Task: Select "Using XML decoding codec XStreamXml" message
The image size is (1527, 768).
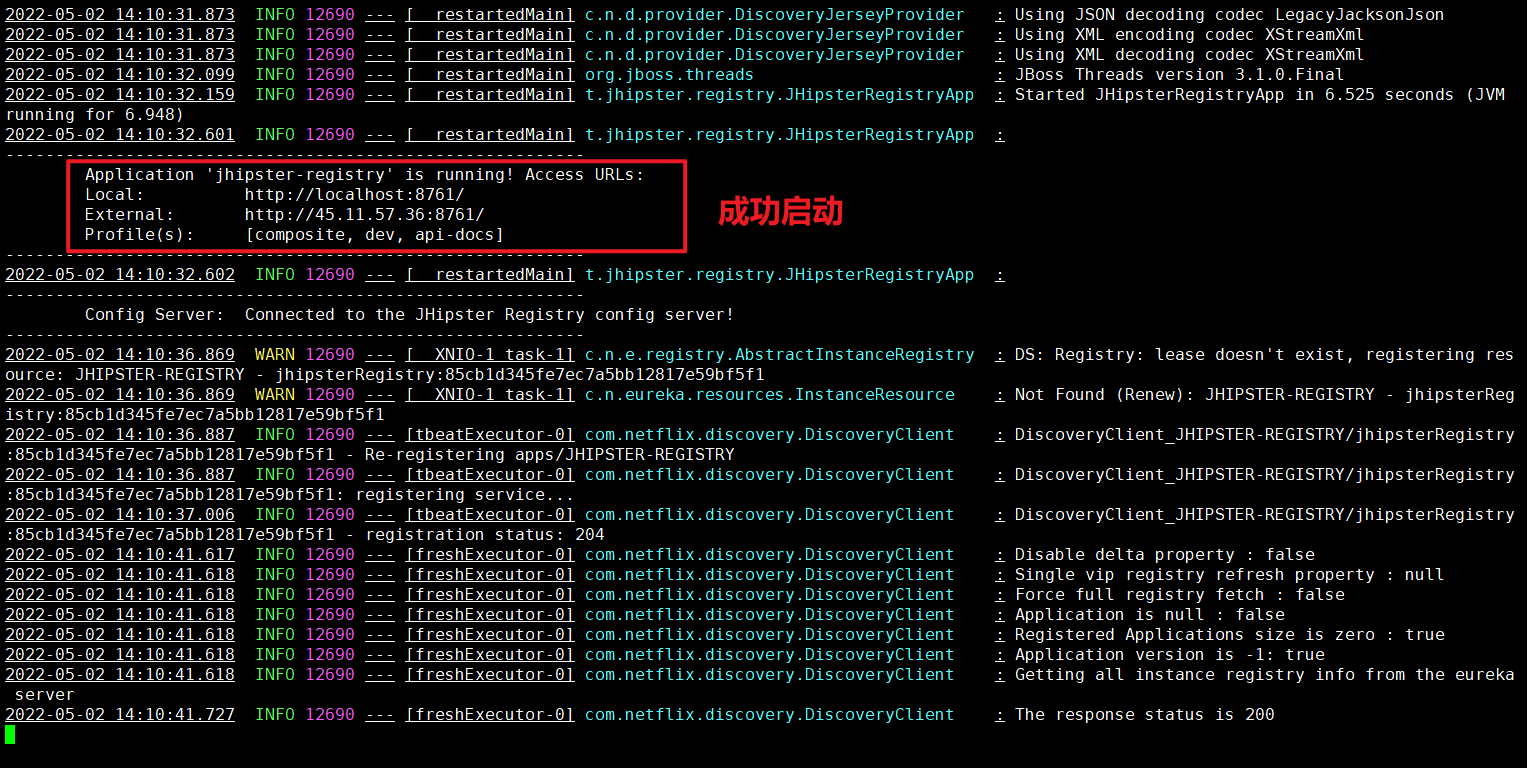Action: coord(1190,54)
